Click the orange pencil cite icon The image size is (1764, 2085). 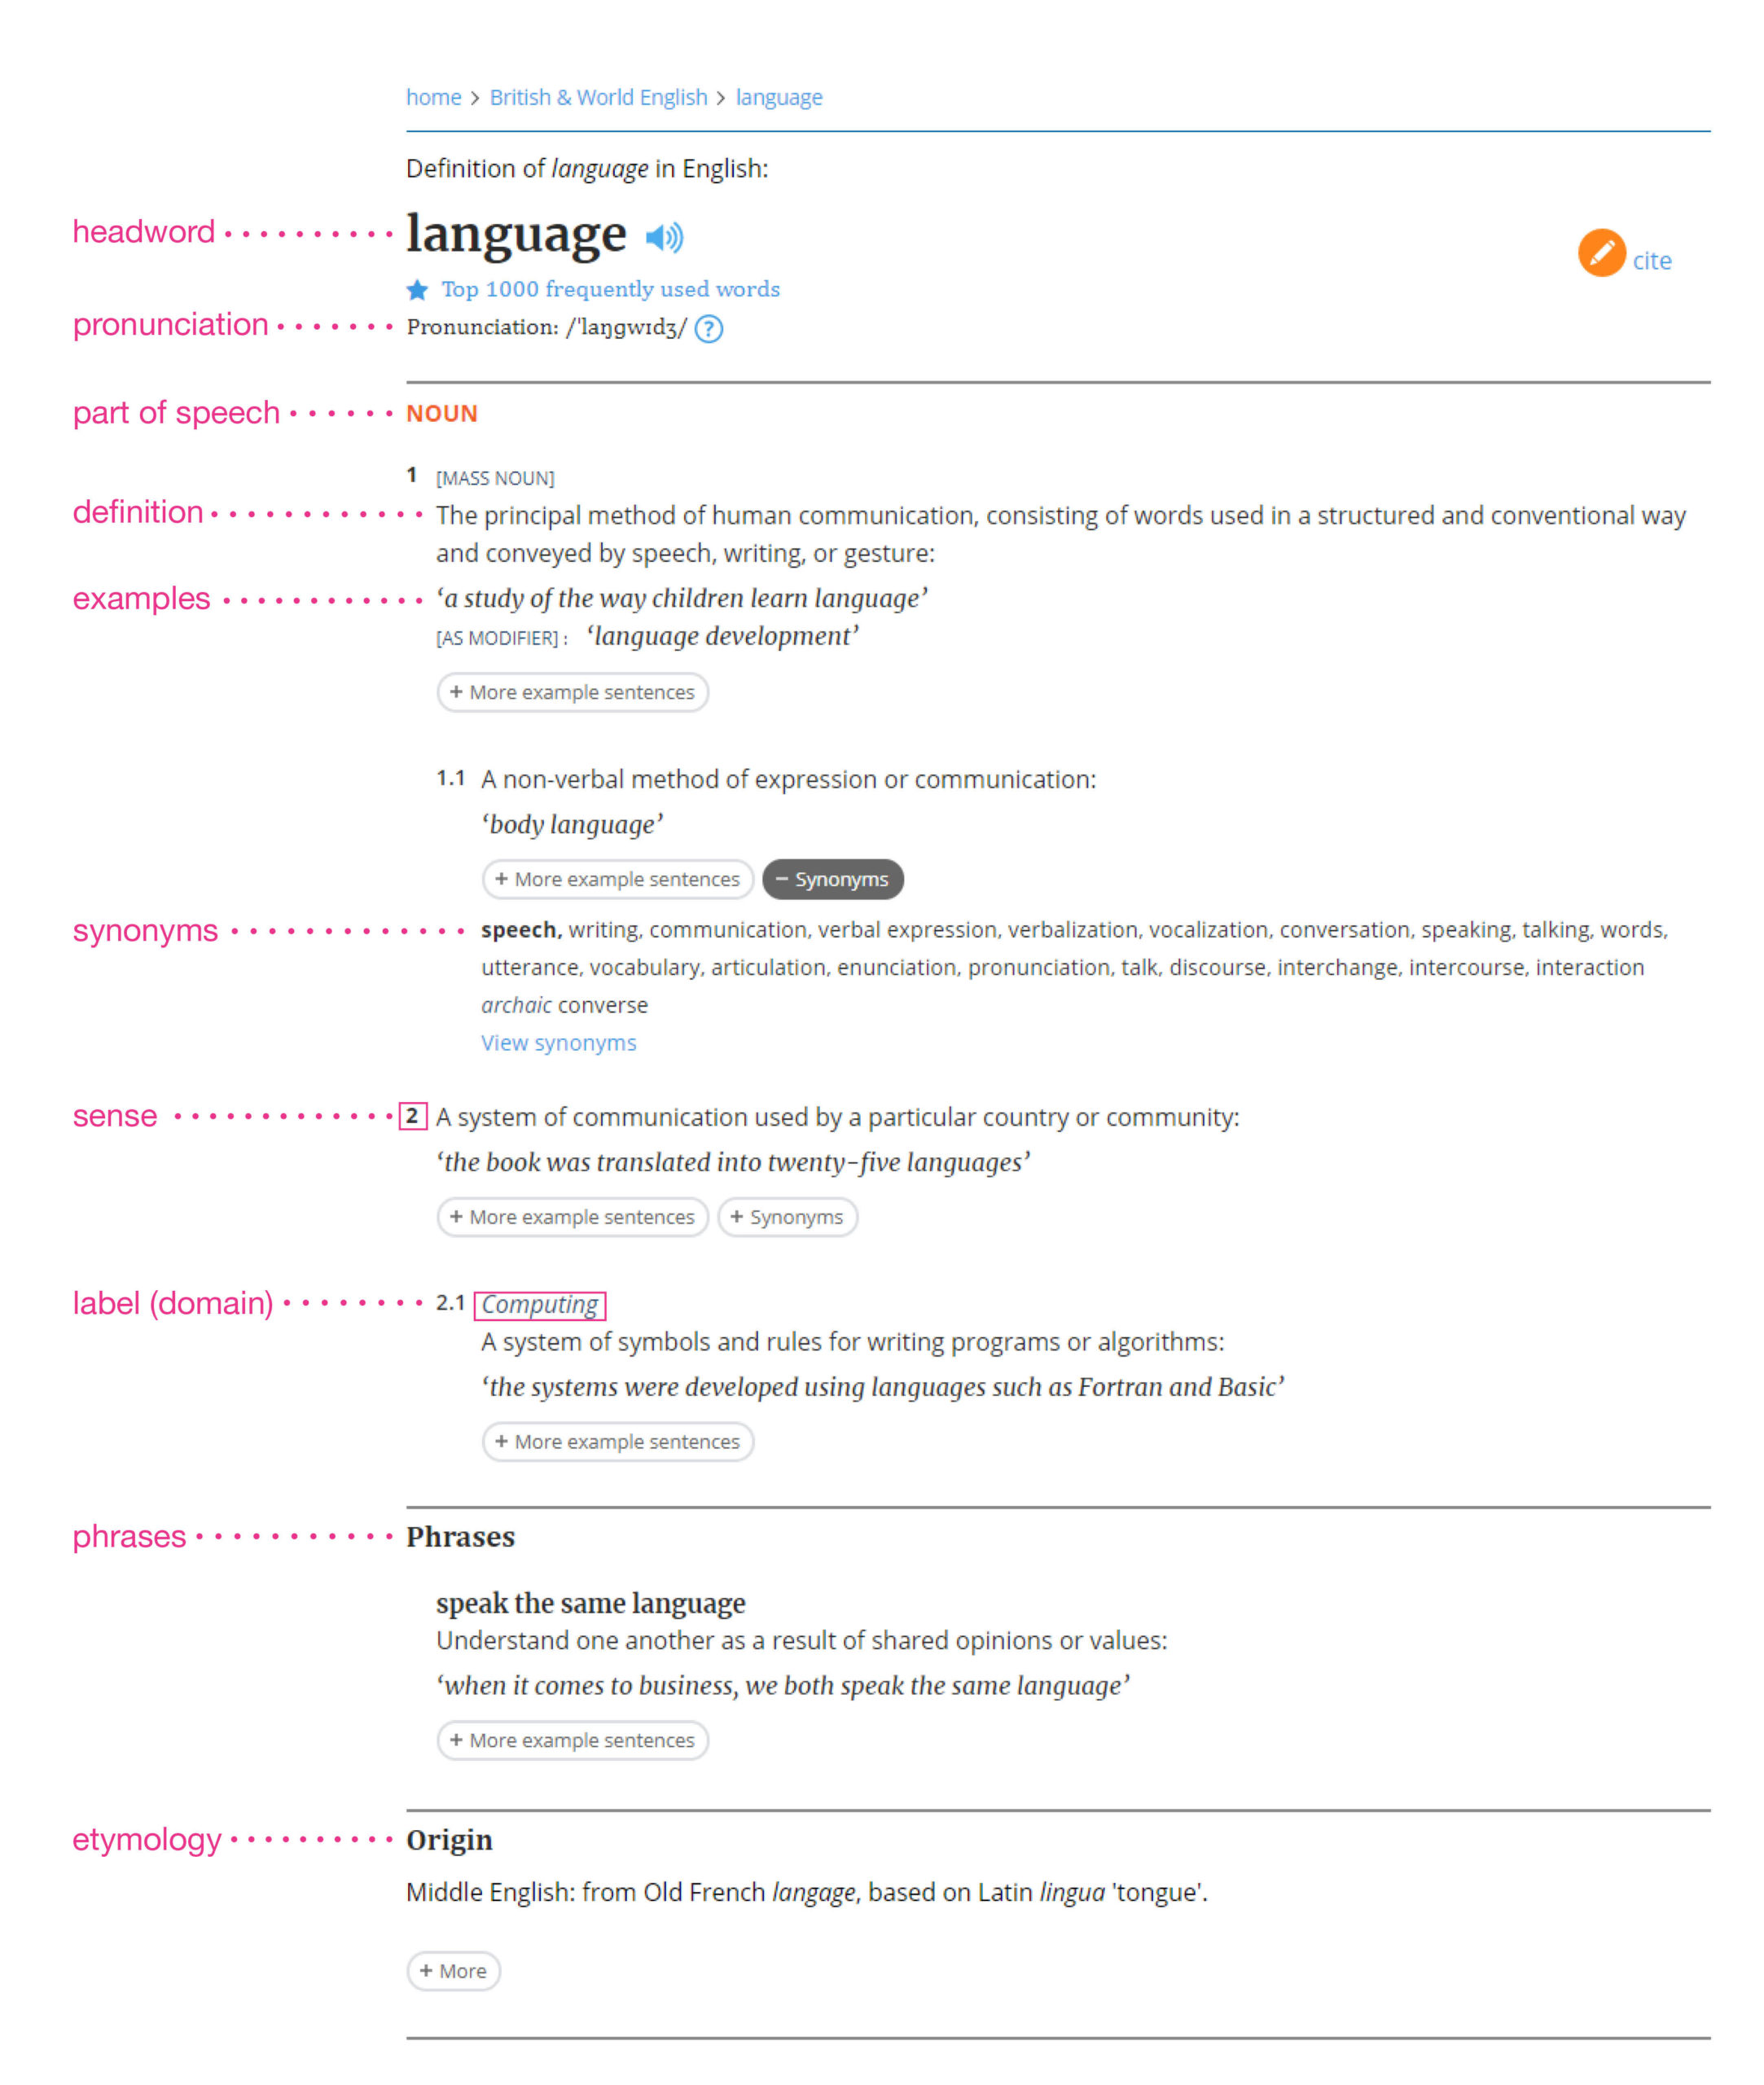pyautogui.click(x=1601, y=257)
